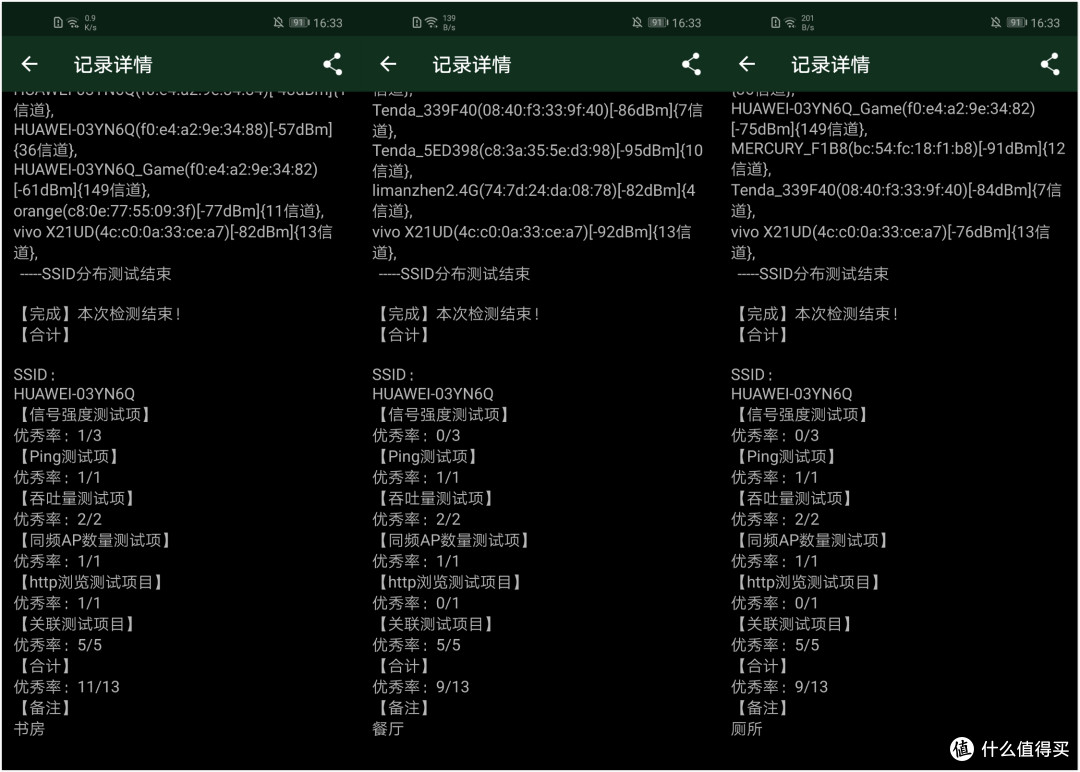The height and width of the screenshot is (772, 1080).
Task: Tap the back arrow on the middle phone screen
Action: coord(388,64)
